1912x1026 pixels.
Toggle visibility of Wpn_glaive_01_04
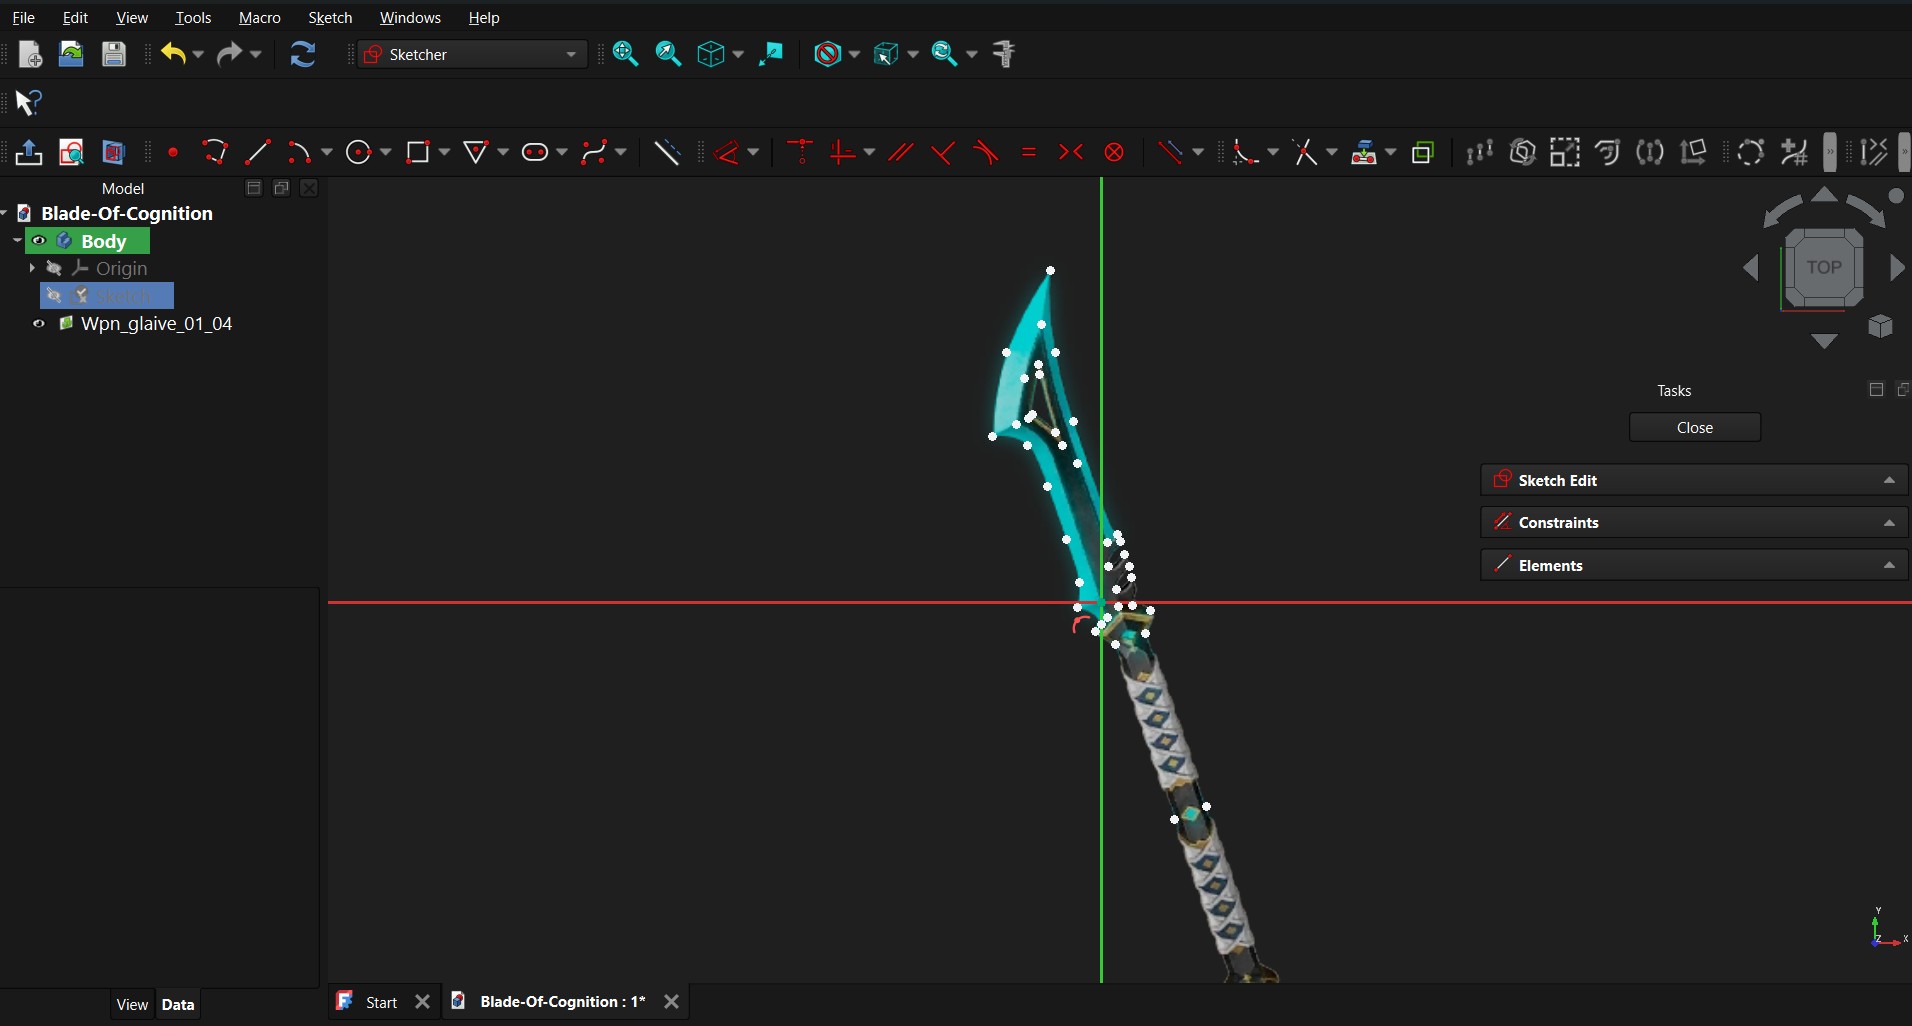pos(39,324)
